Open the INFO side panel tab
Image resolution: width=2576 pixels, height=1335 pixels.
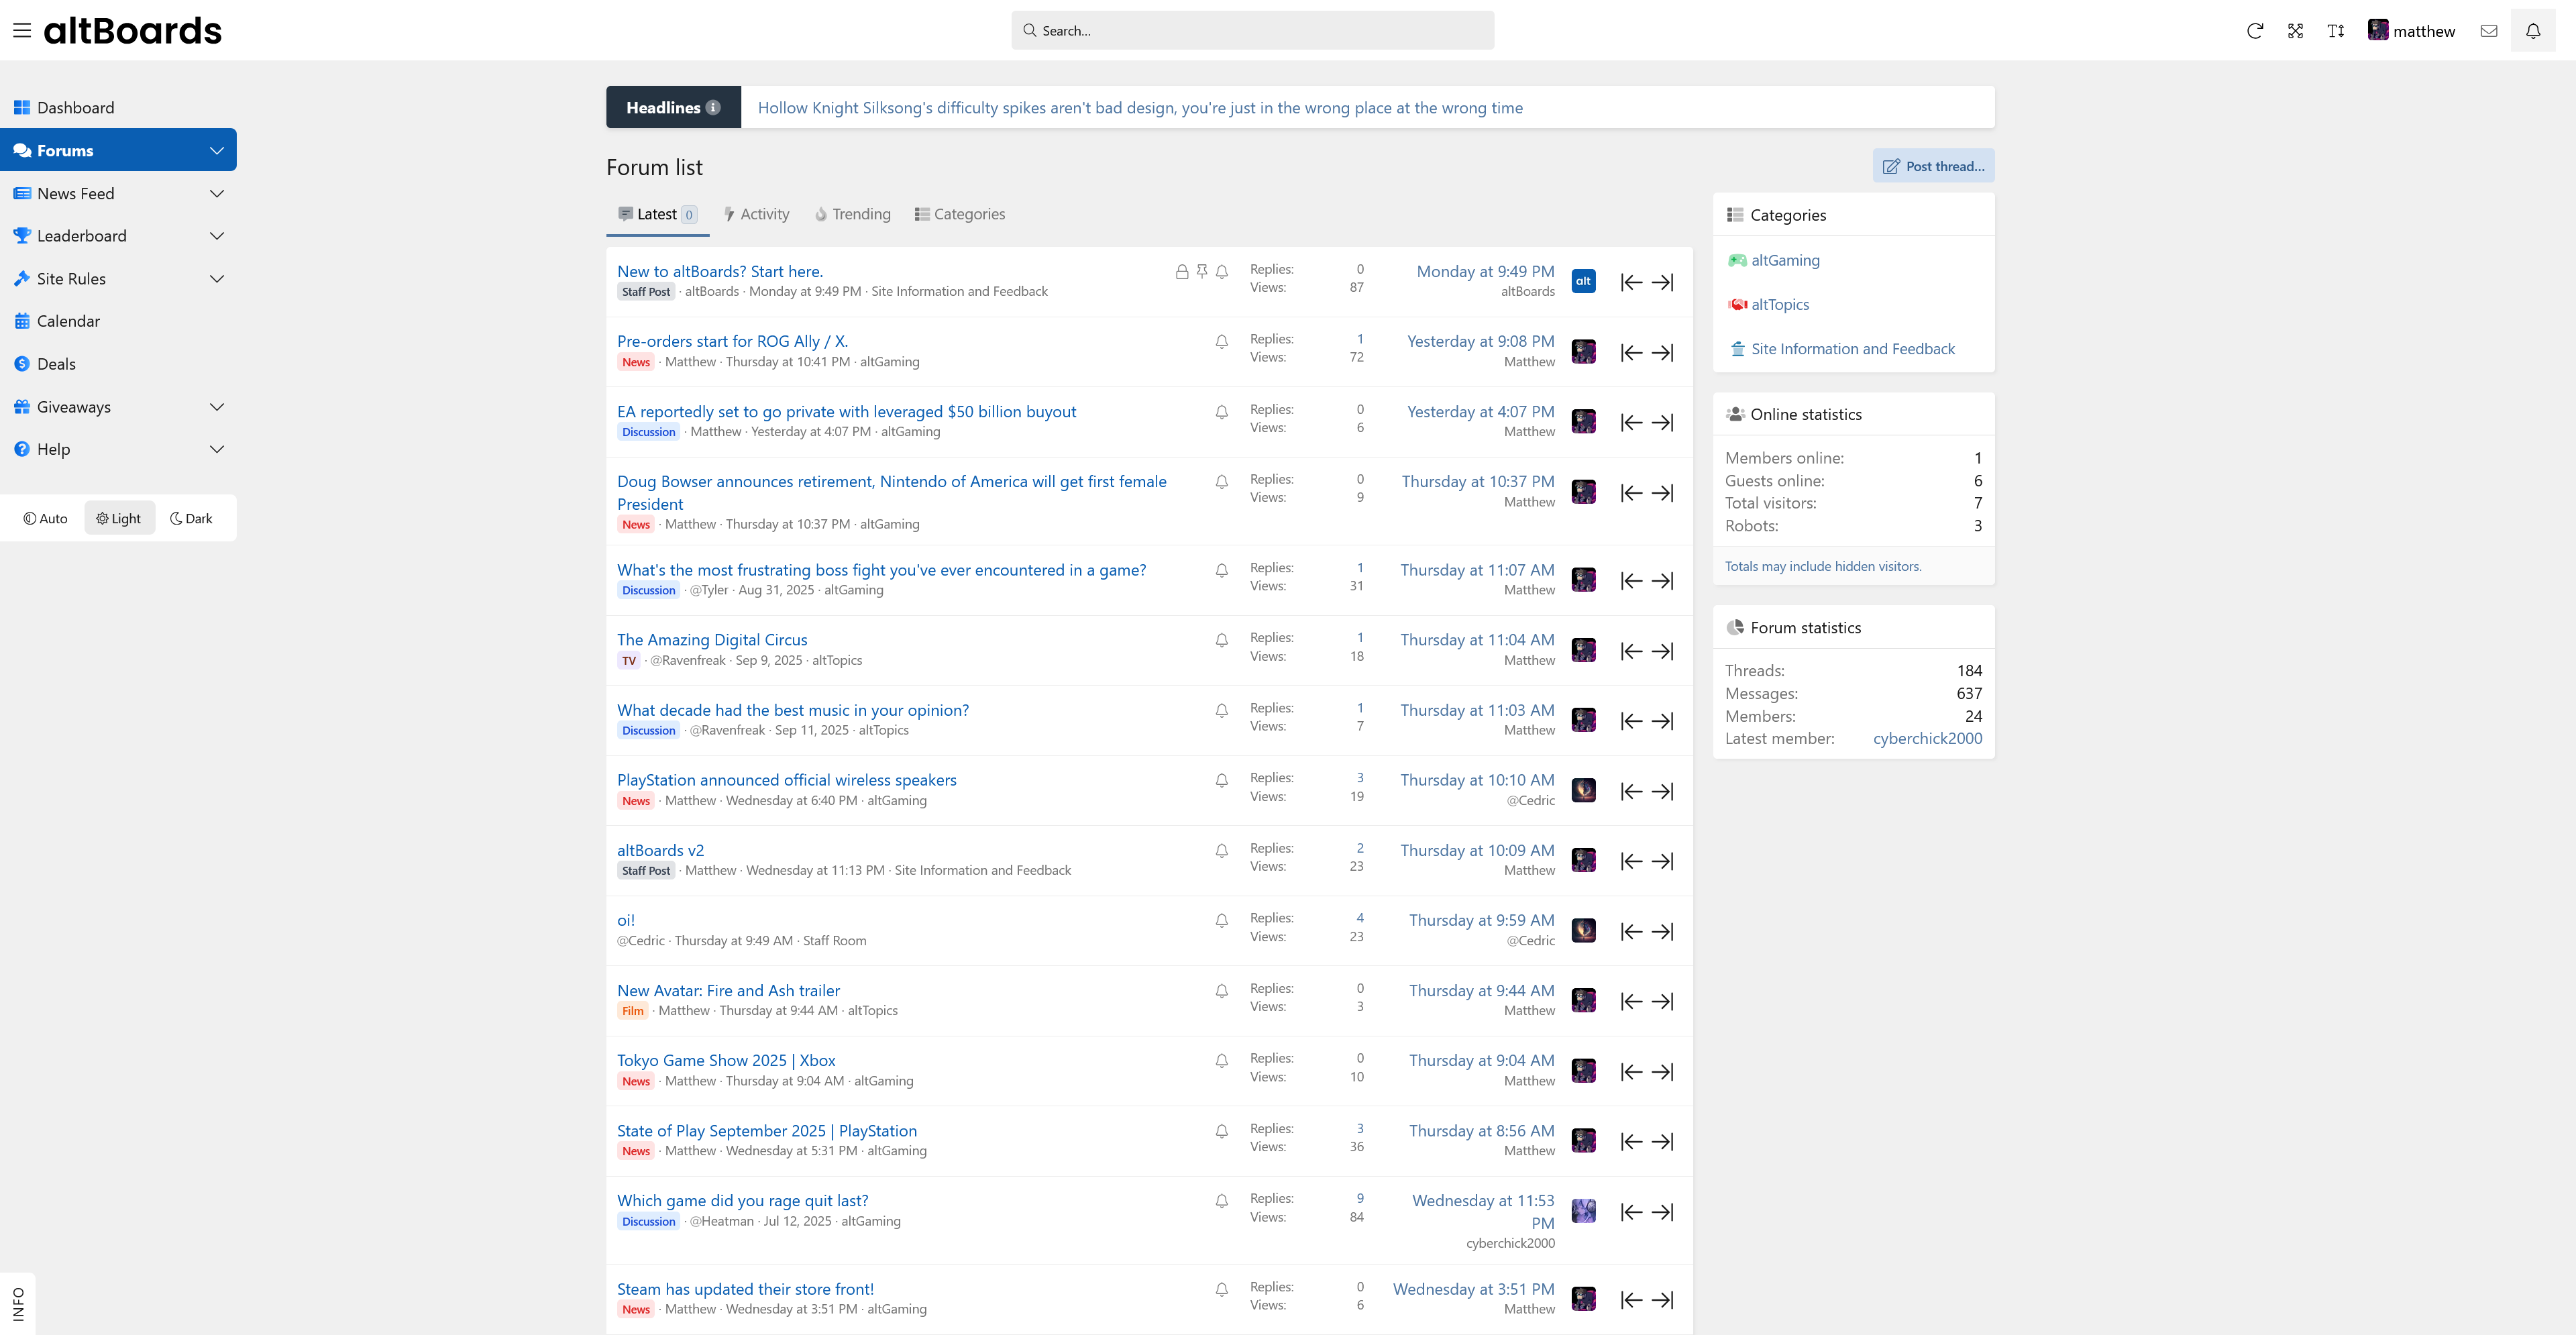(18, 1303)
